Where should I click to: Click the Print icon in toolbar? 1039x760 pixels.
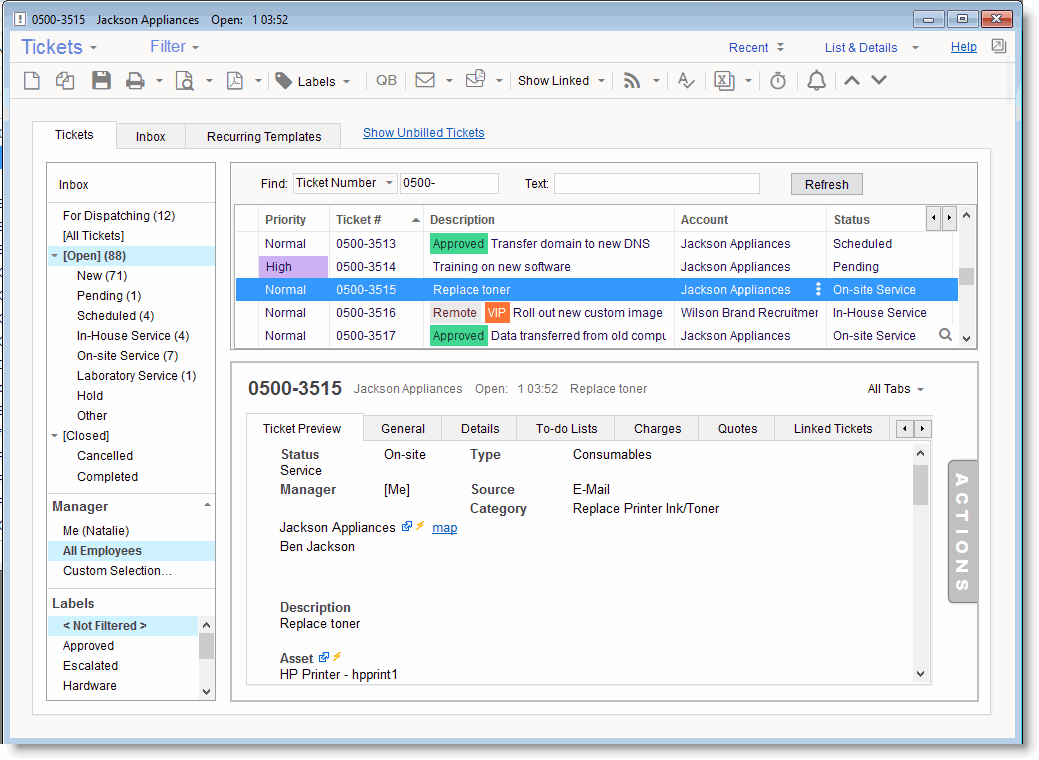(x=135, y=81)
